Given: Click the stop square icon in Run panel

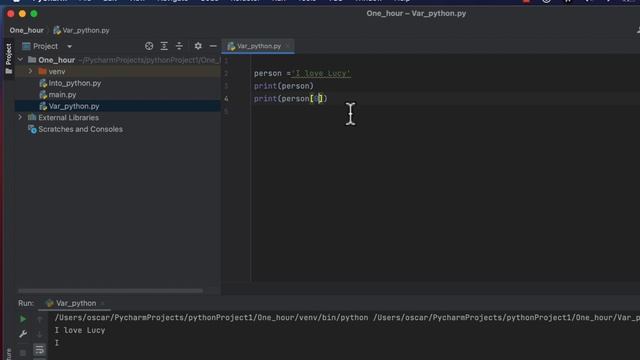Looking at the screenshot, I should (x=23, y=352).
